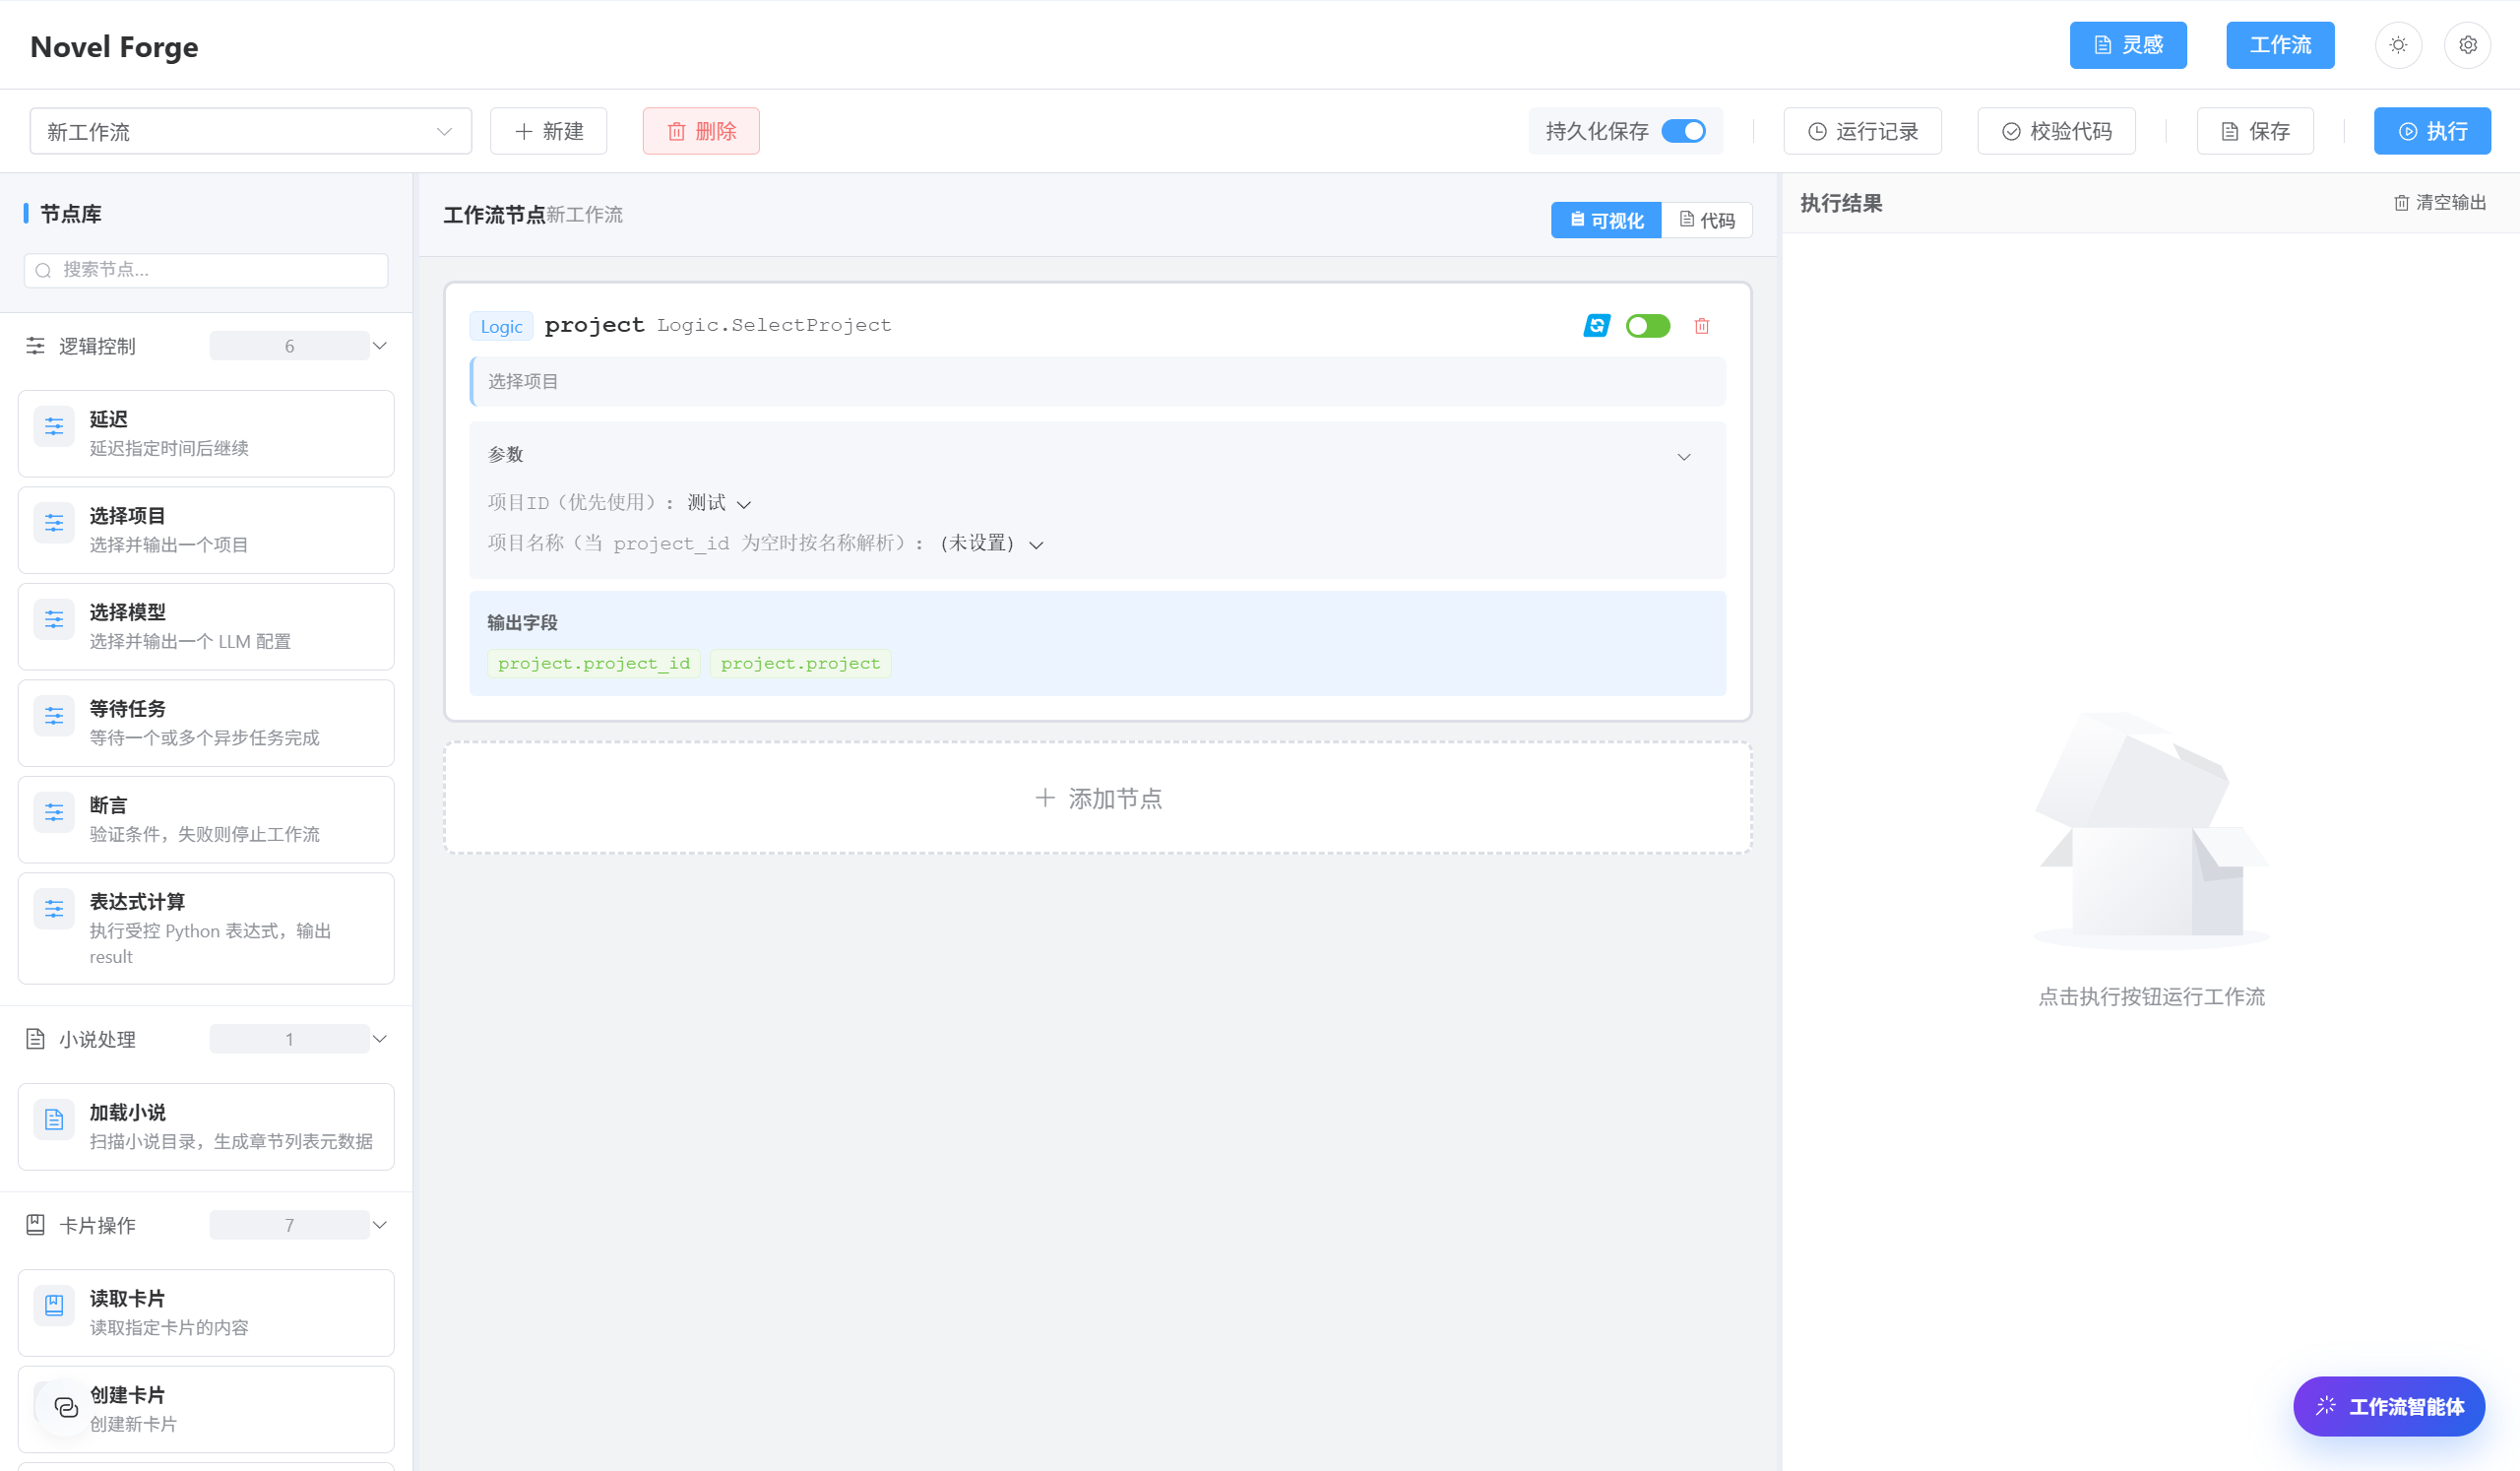Open the 新工作流 workflow selector dropdown

(x=250, y=131)
